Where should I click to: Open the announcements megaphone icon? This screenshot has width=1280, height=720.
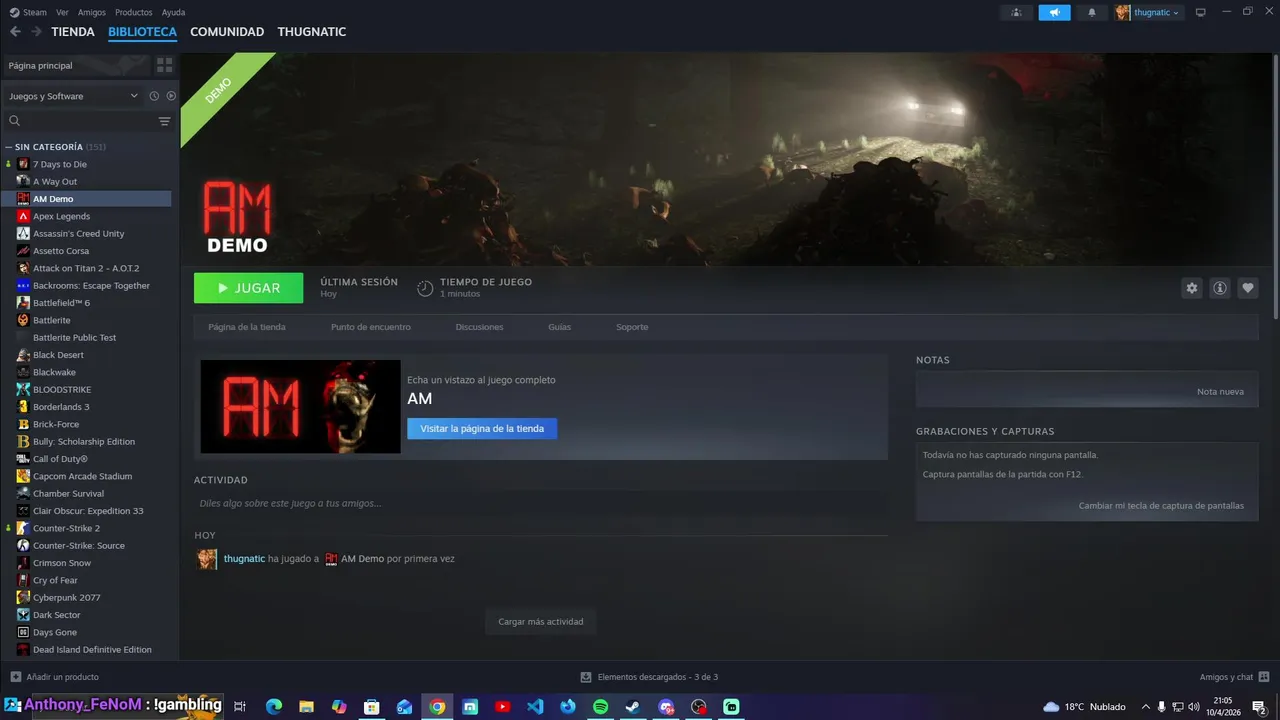point(1054,12)
